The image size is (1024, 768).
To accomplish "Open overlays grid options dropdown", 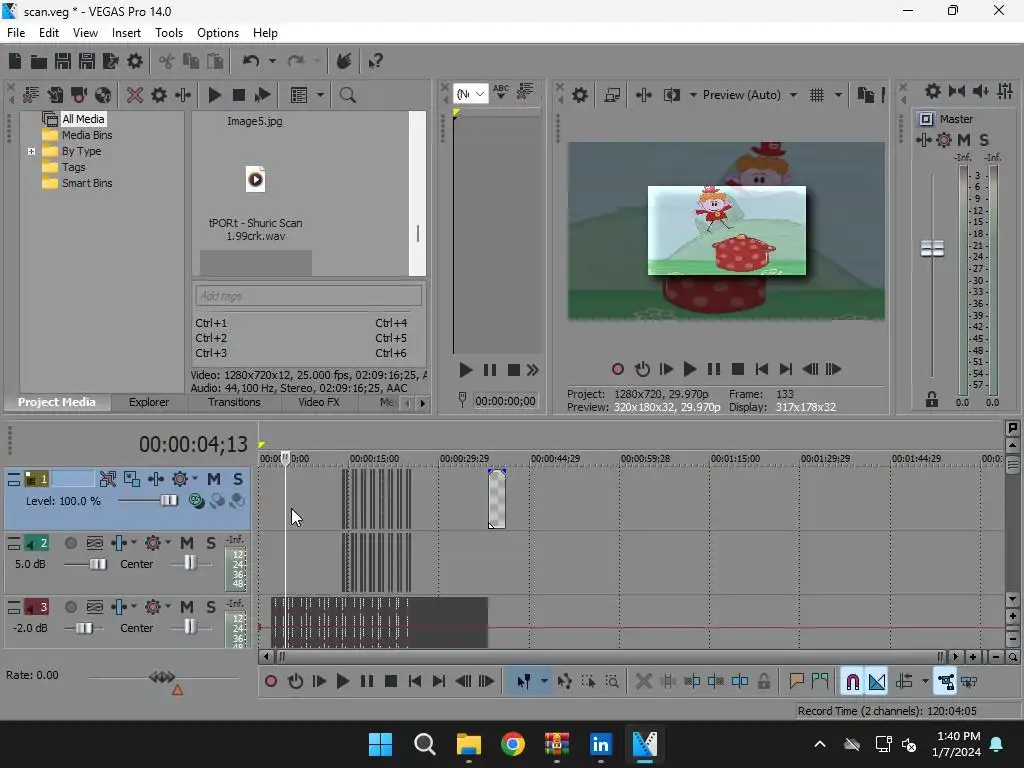I will pyautogui.click(x=838, y=95).
